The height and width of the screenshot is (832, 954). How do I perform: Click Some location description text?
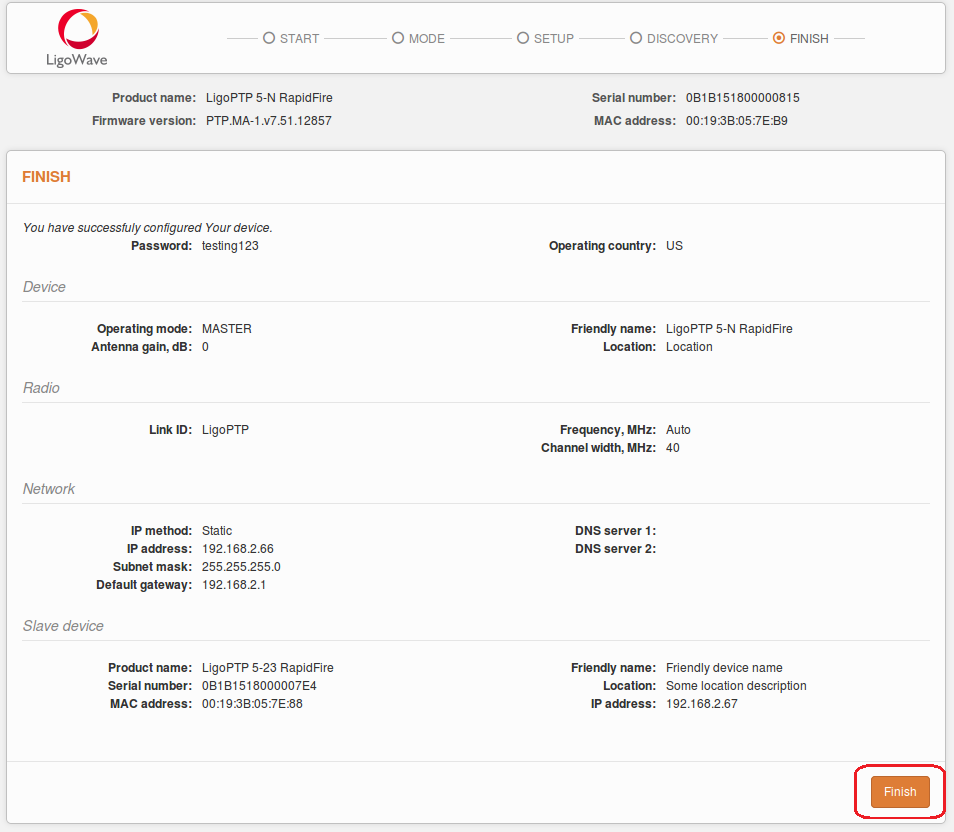736,685
